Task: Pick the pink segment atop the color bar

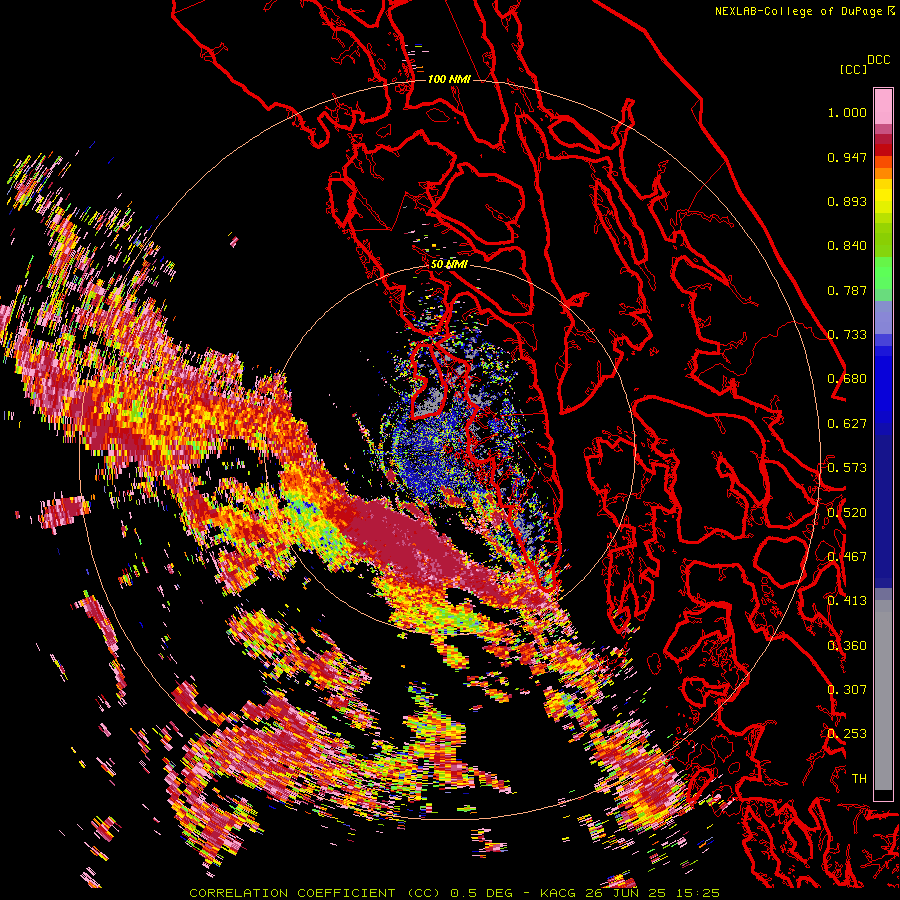Action: pyautogui.click(x=883, y=106)
